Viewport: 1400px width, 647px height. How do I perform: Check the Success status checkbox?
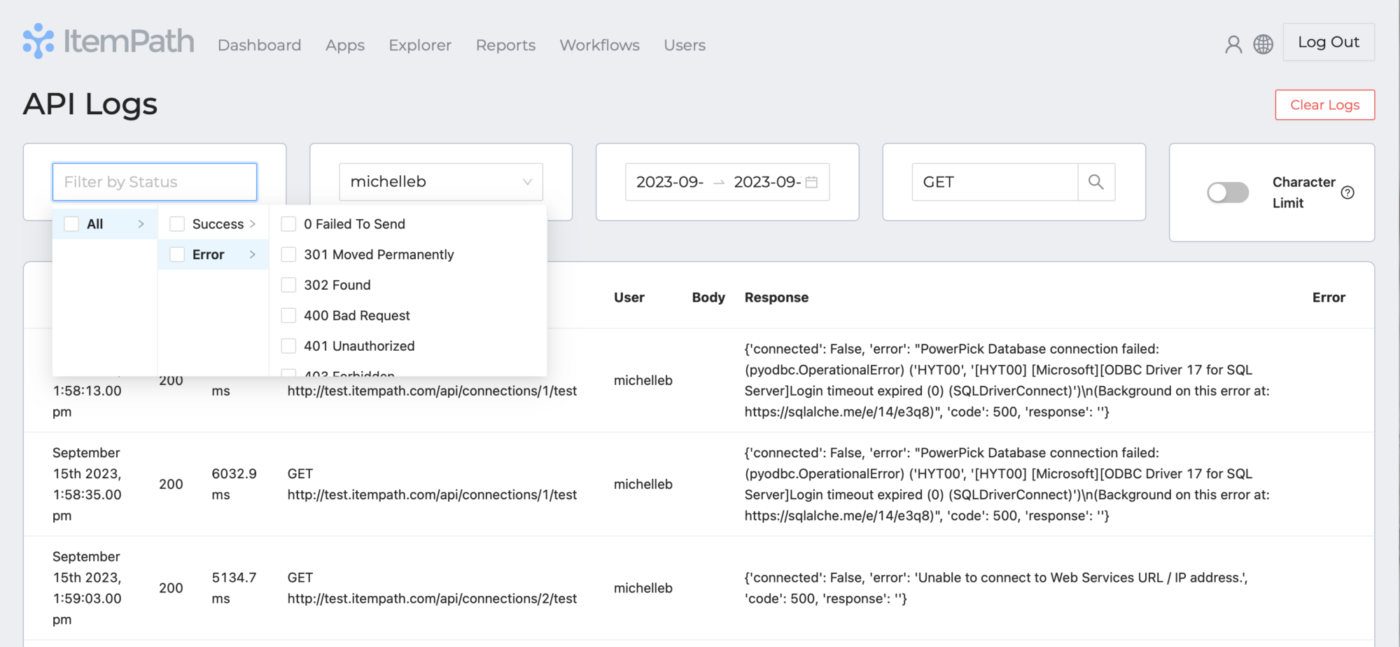click(x=176, y=223)
